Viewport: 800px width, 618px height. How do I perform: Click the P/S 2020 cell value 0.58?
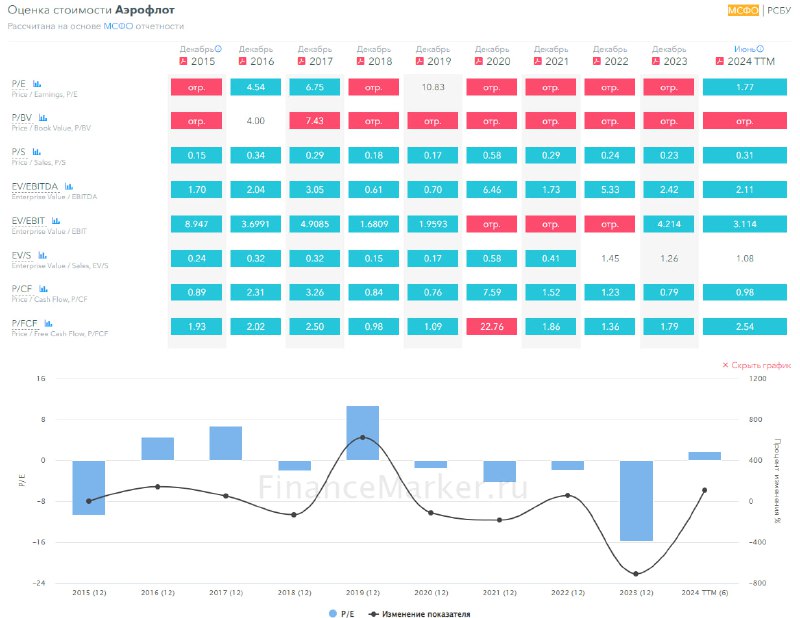pyautogui.click(x=492, y=155)
